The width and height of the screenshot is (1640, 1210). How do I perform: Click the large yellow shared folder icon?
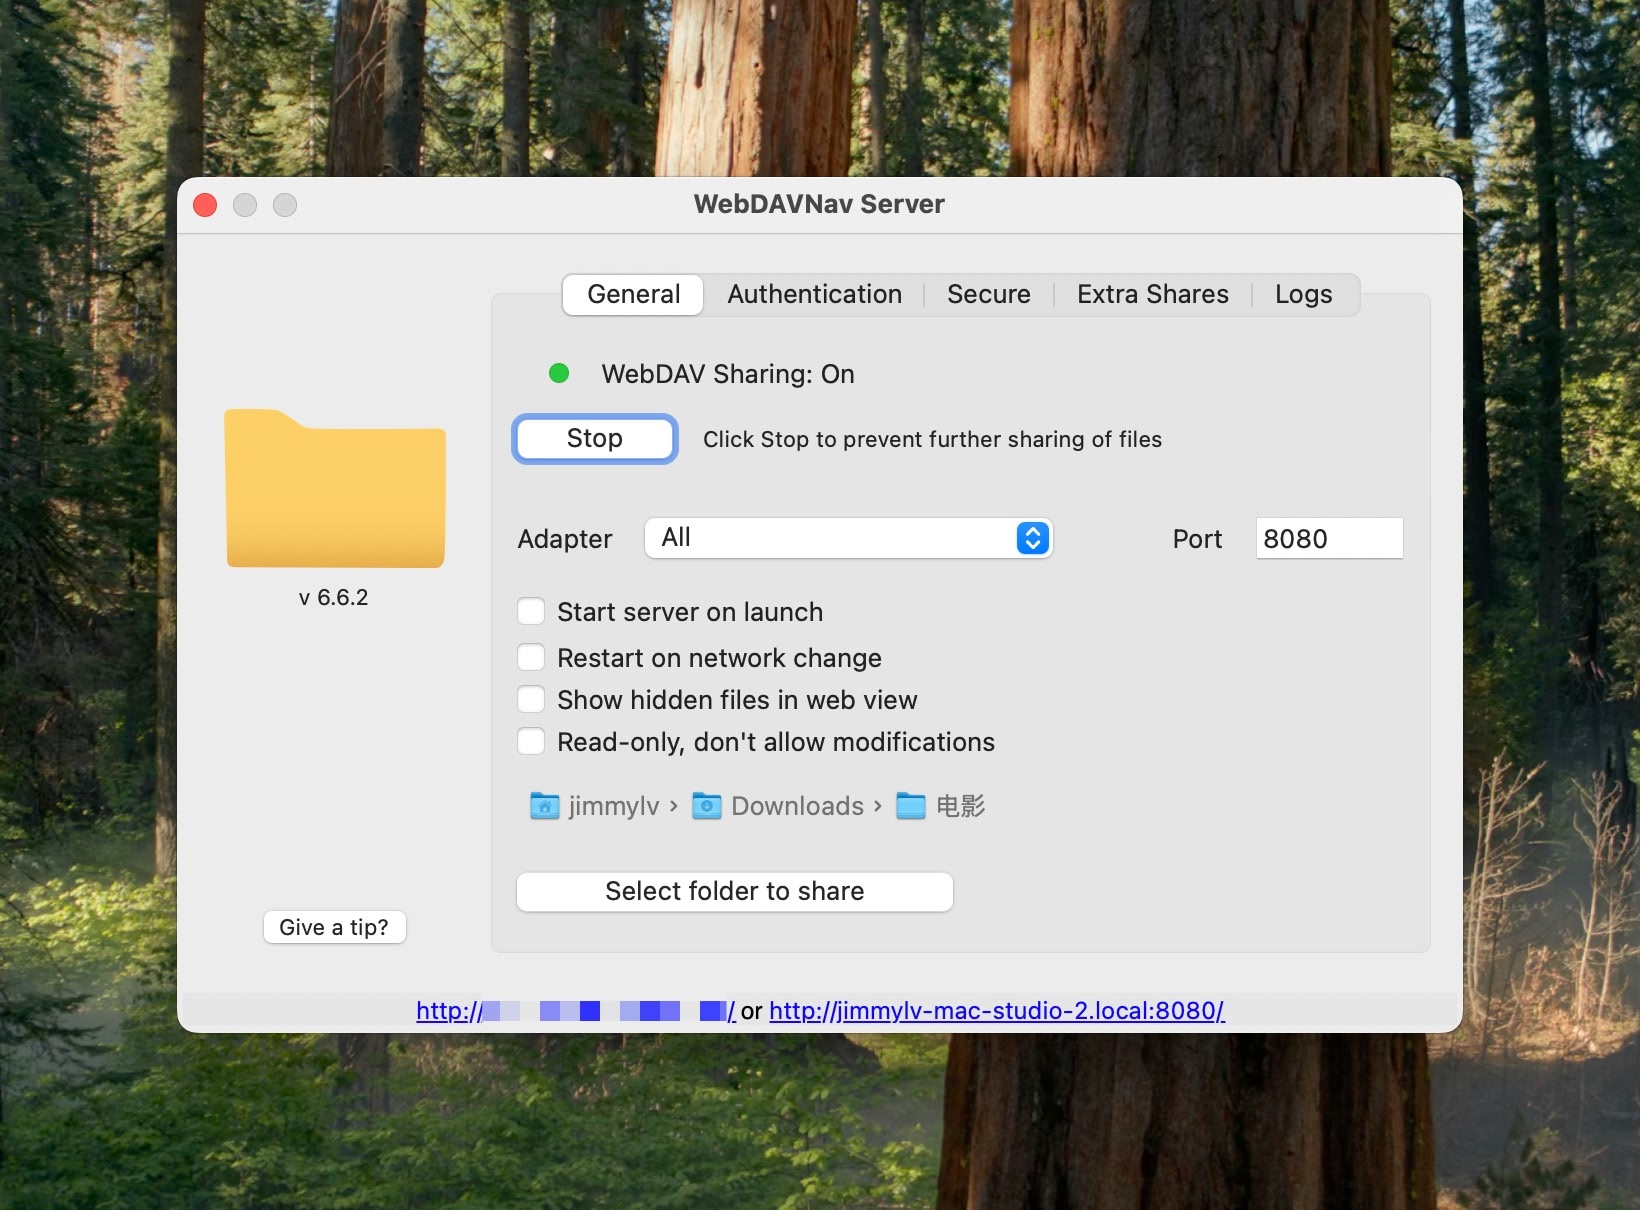[x=335, y=488]
